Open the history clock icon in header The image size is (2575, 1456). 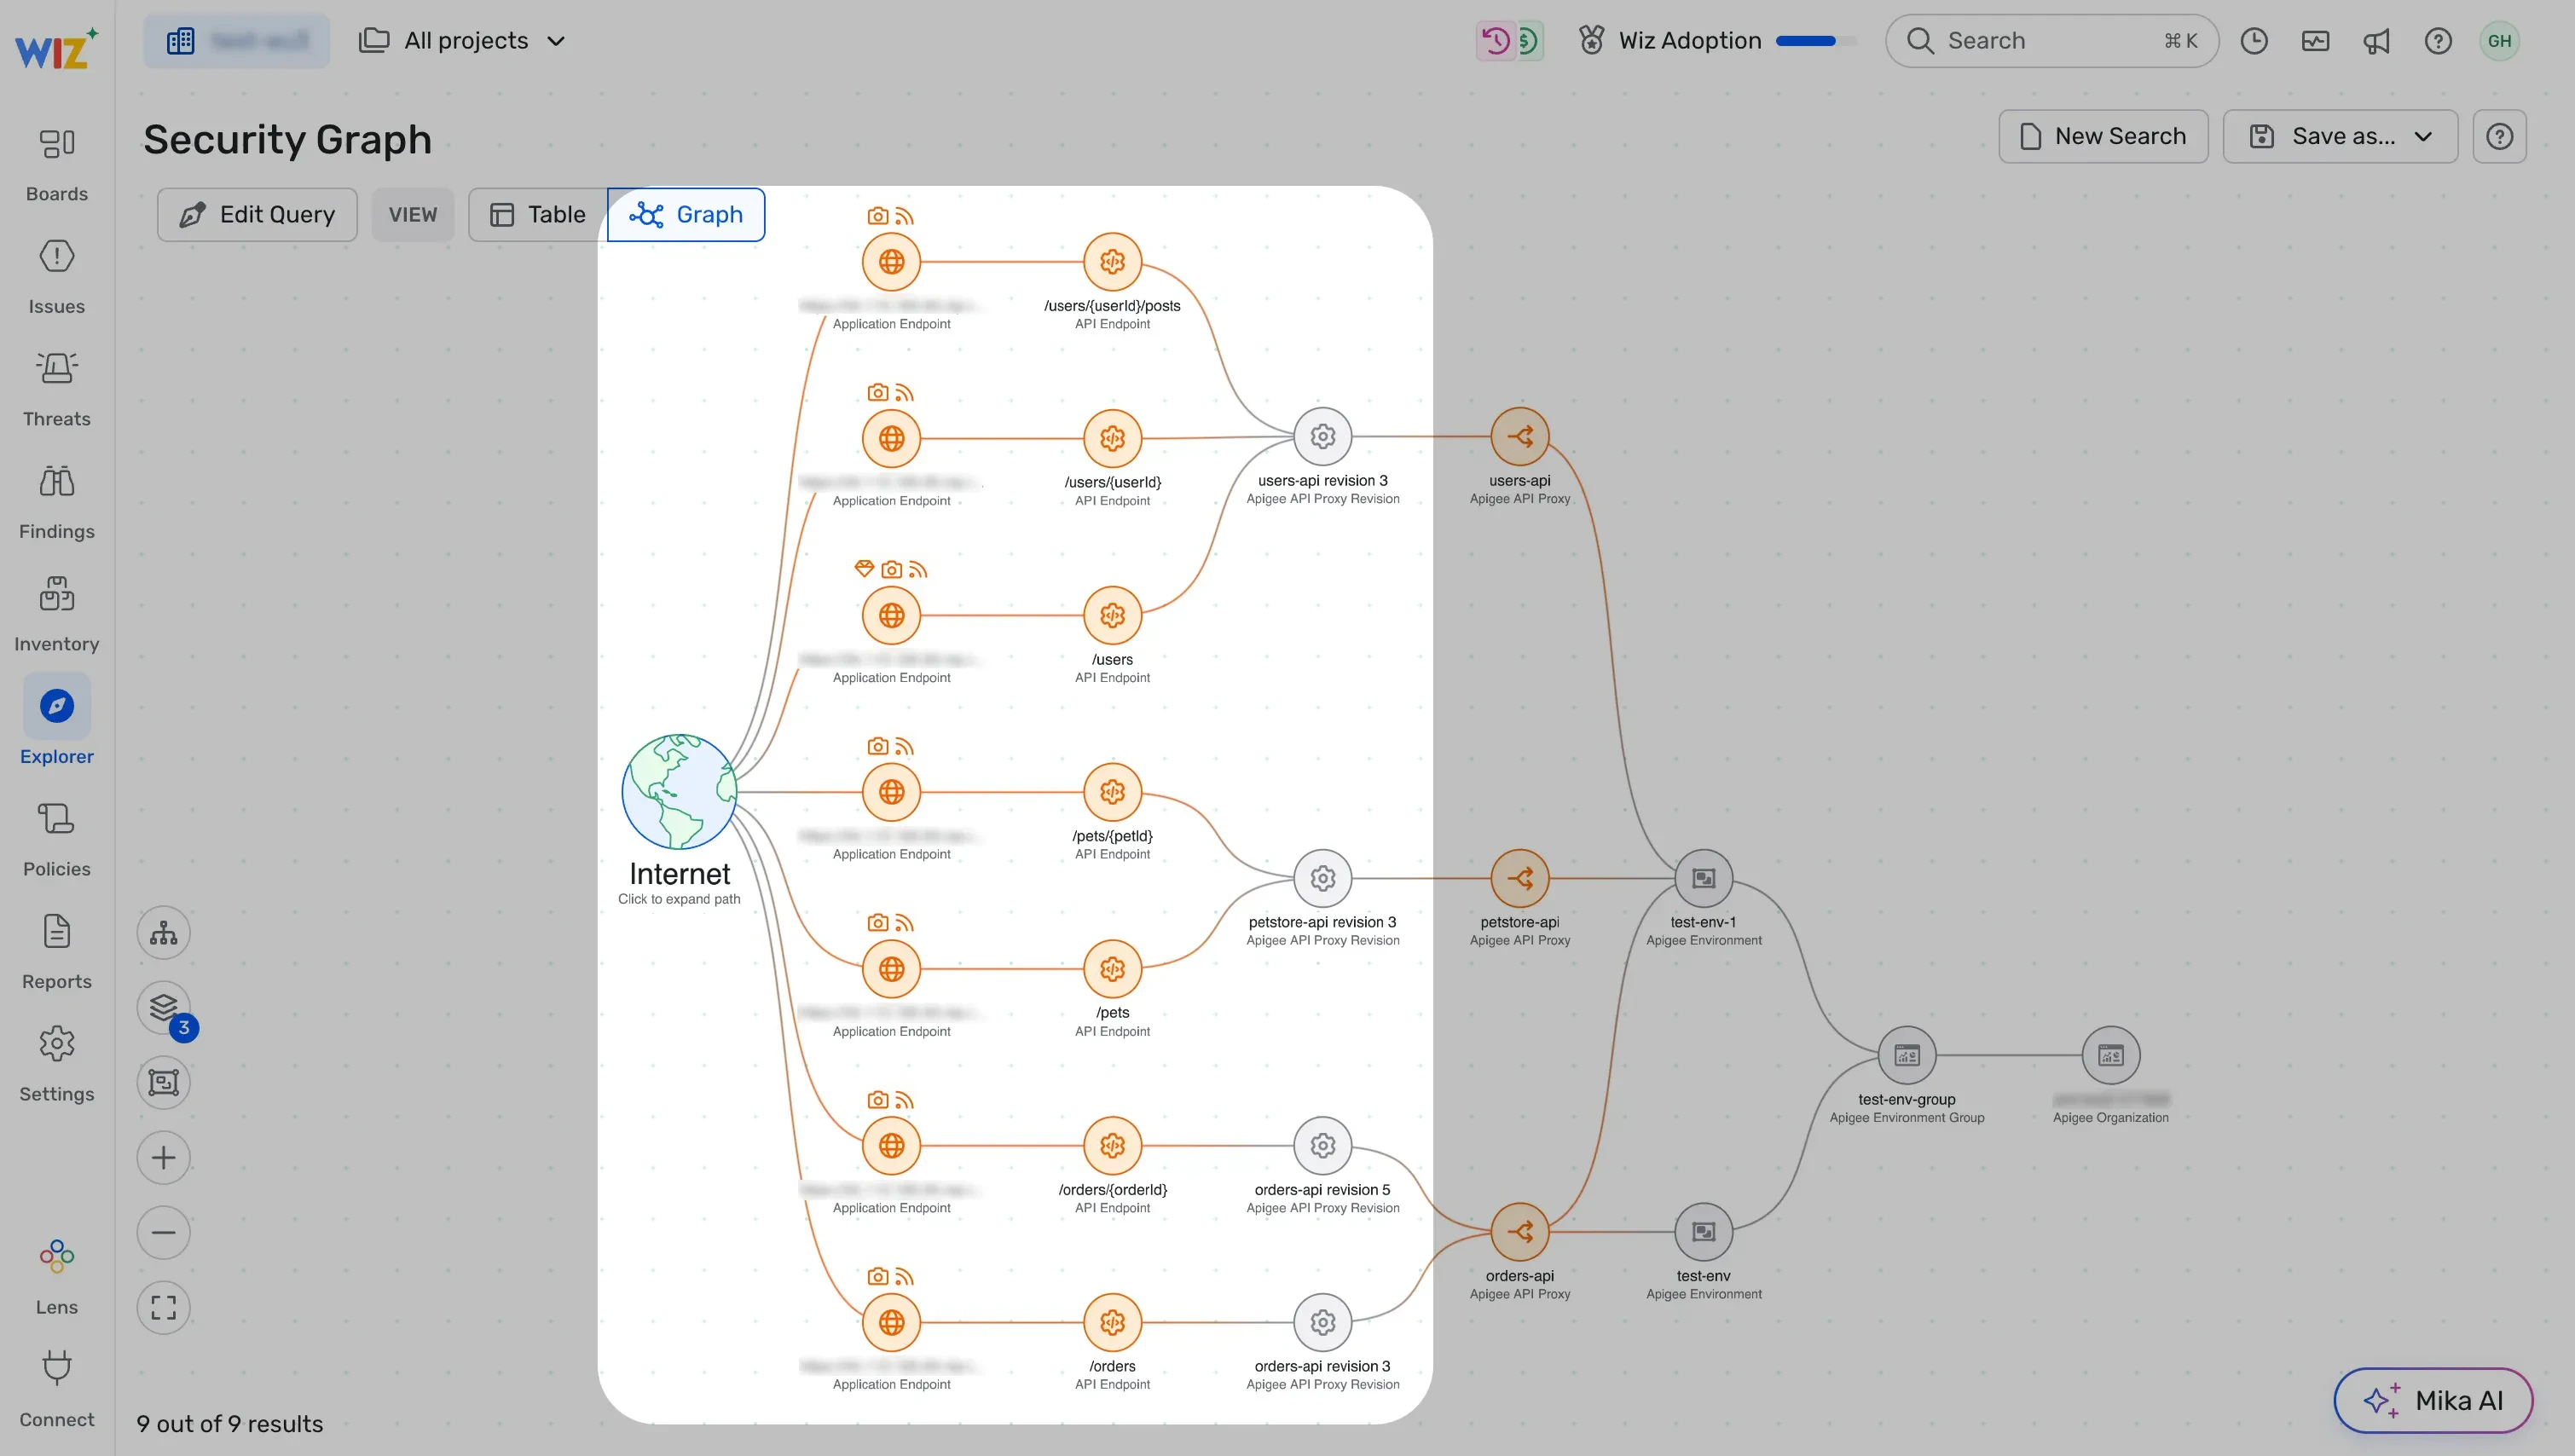(x=2254, y=41)
